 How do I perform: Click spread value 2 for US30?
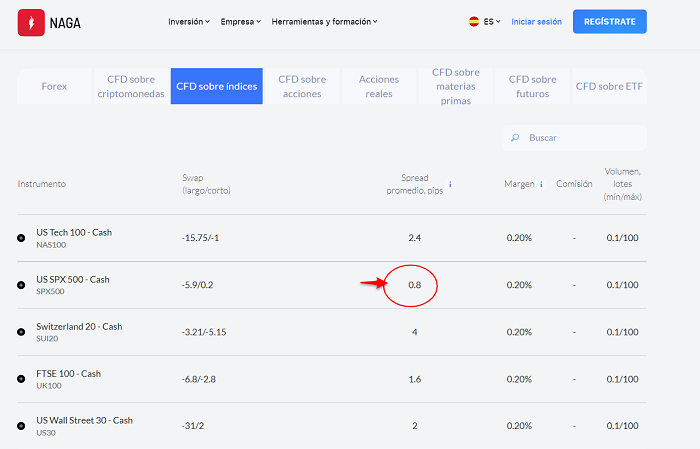(x=415, y=426)
